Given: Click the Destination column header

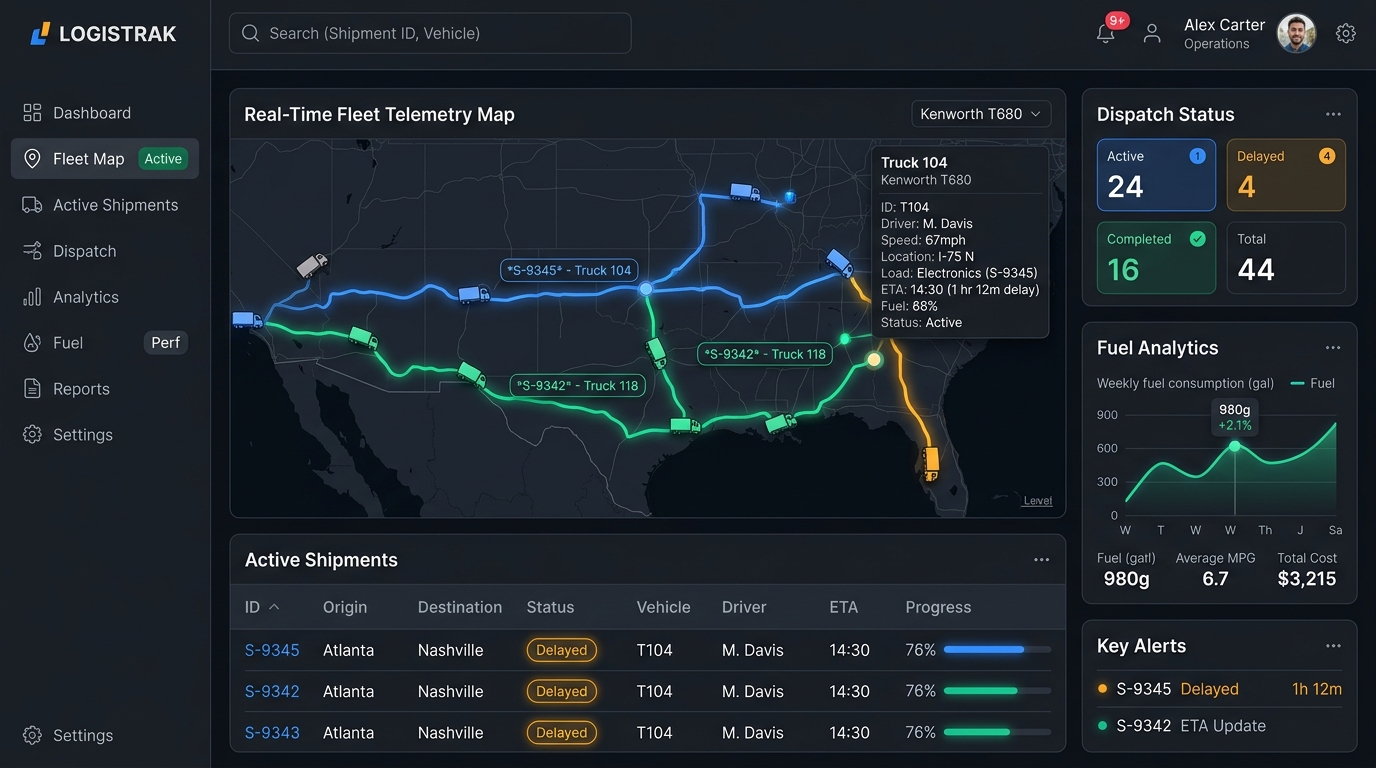Looking at the screenshot, I should [x=460, y=607].
